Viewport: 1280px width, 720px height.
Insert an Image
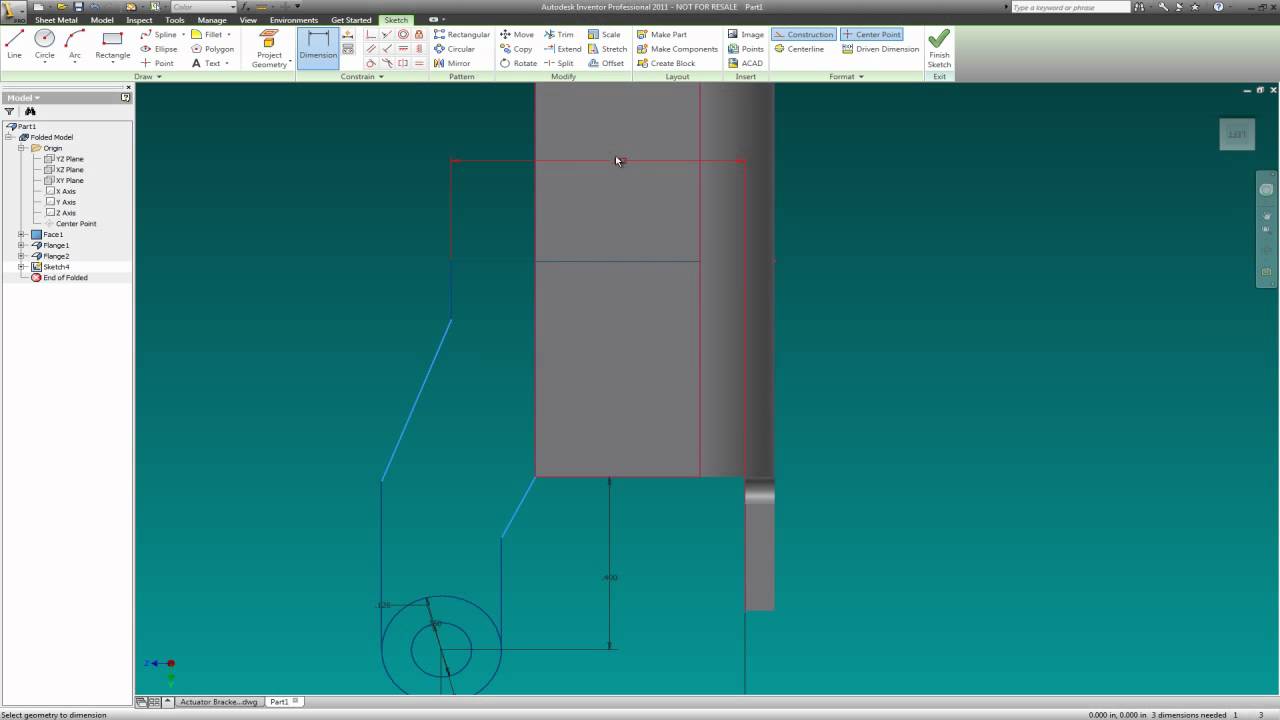point(746,34)
